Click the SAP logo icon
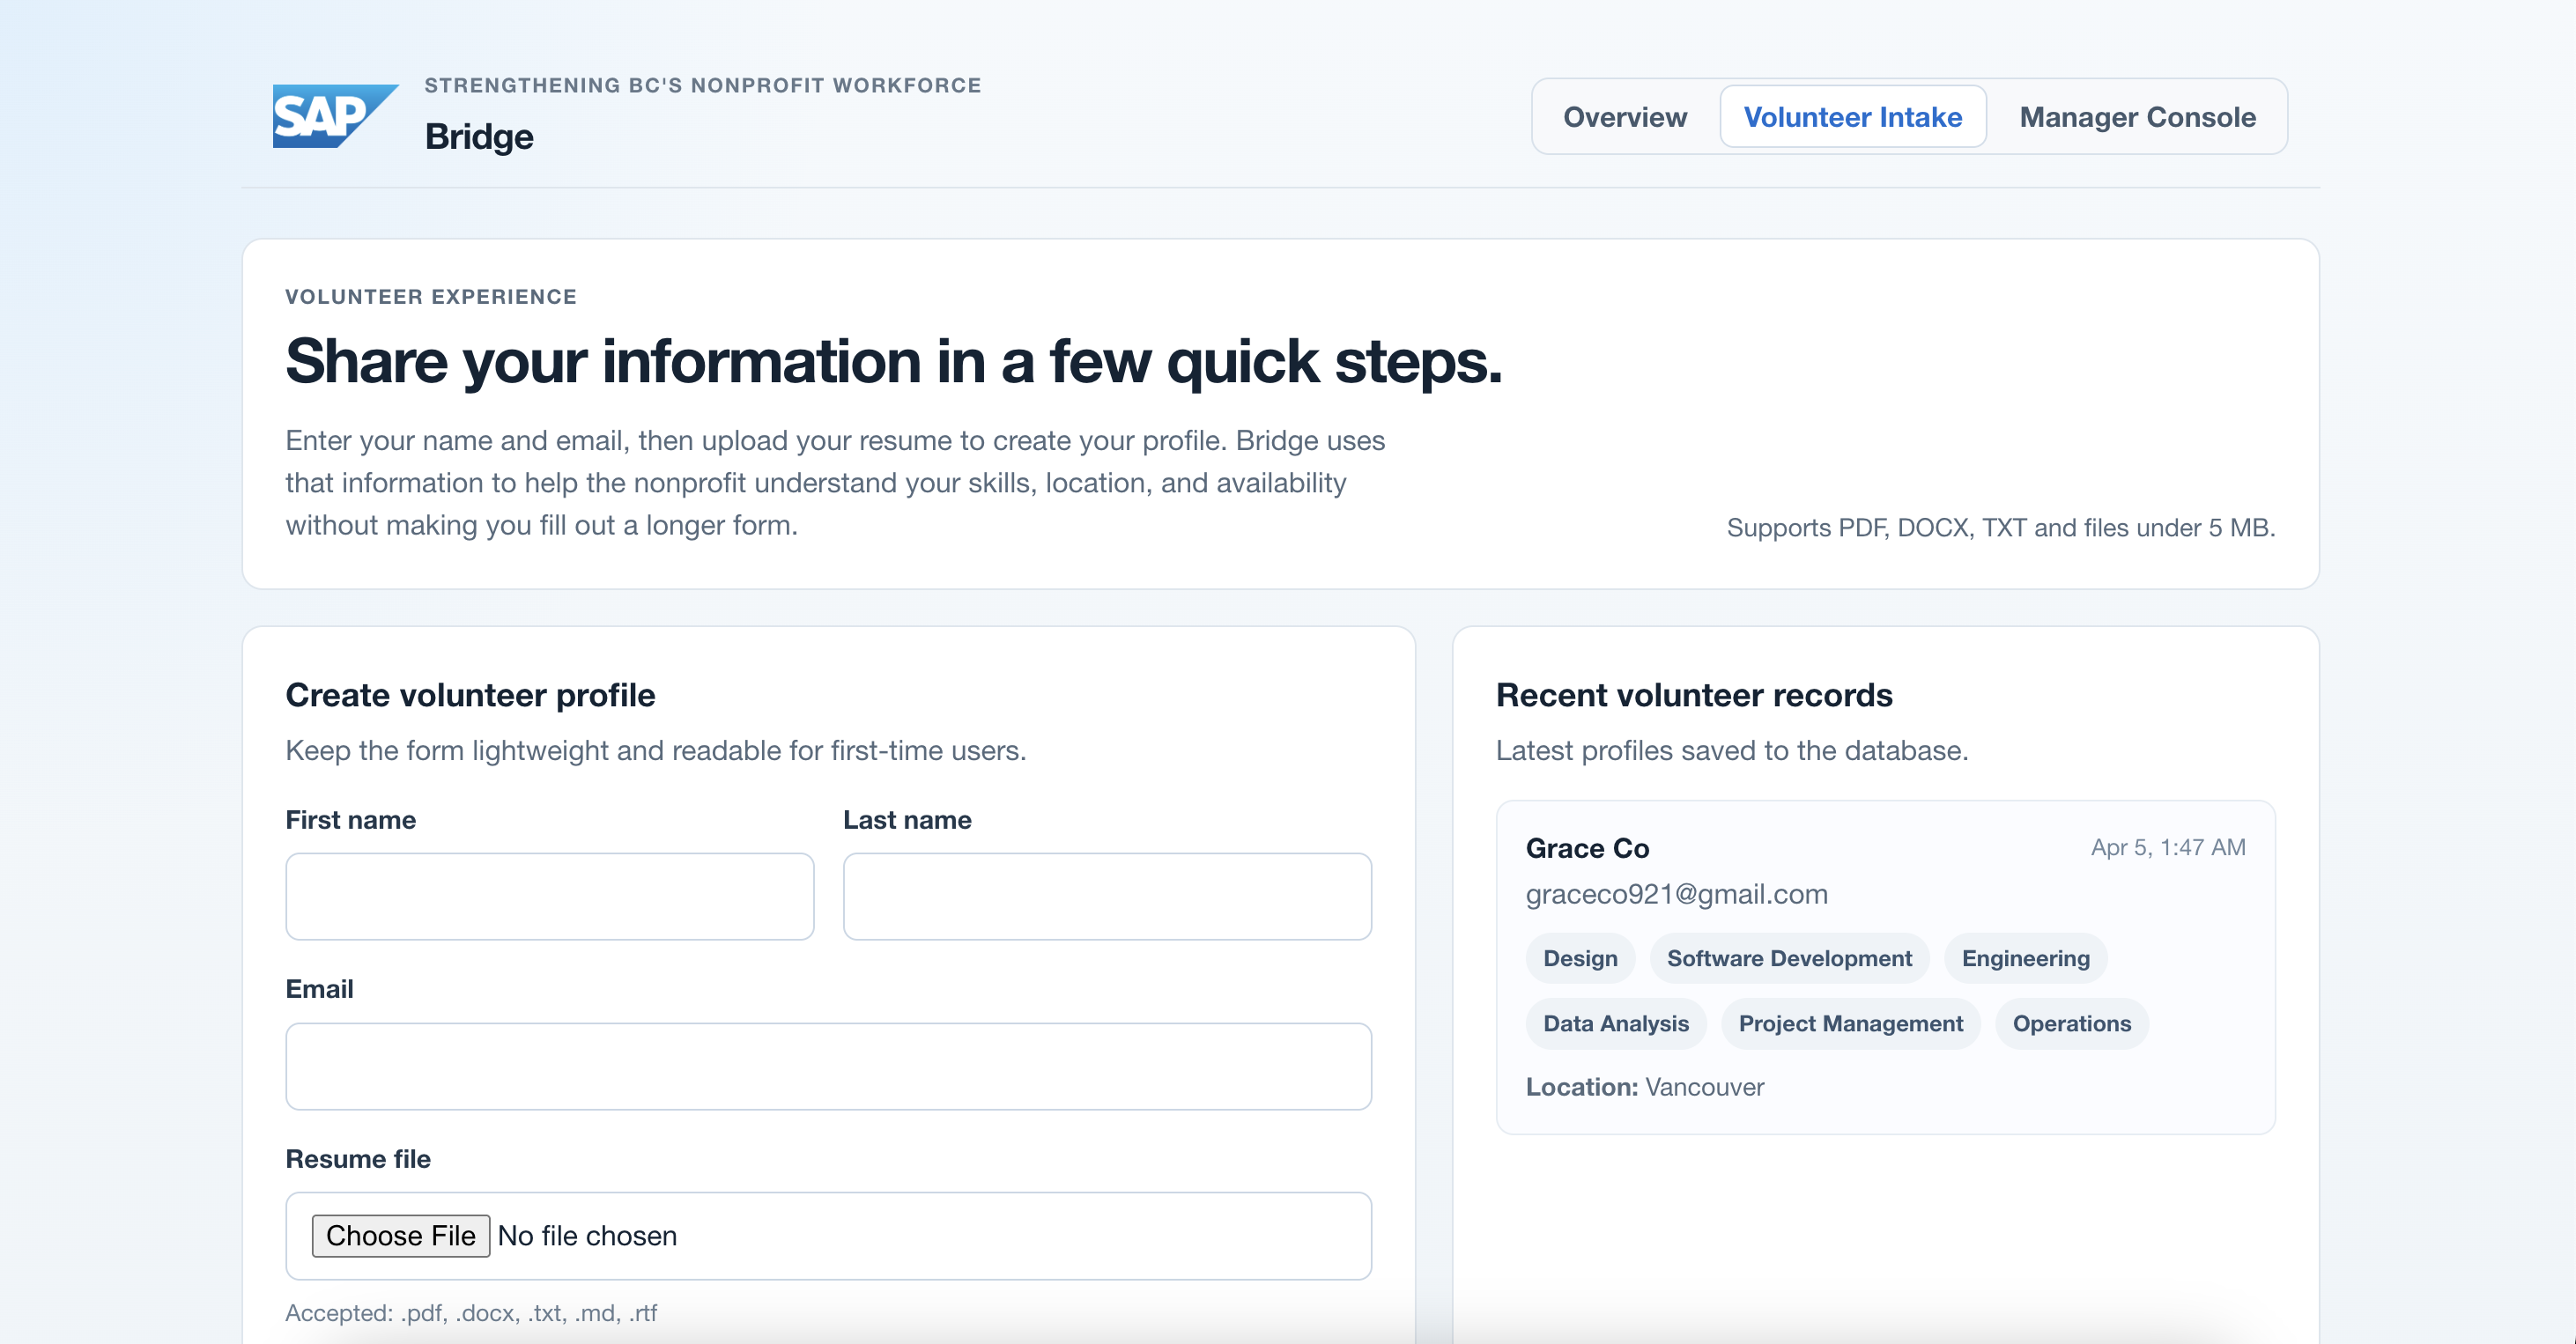The width and height of the screenshot is (2576, 1344). (x=334, y=116)
